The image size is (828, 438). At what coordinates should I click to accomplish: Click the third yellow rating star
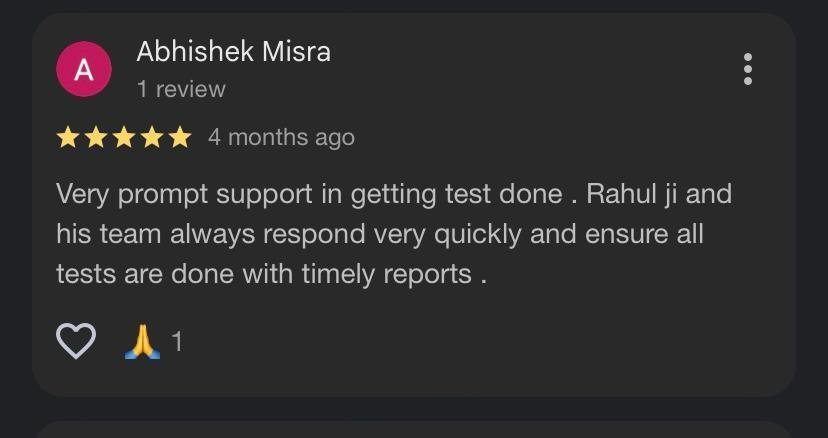point(124,137)
